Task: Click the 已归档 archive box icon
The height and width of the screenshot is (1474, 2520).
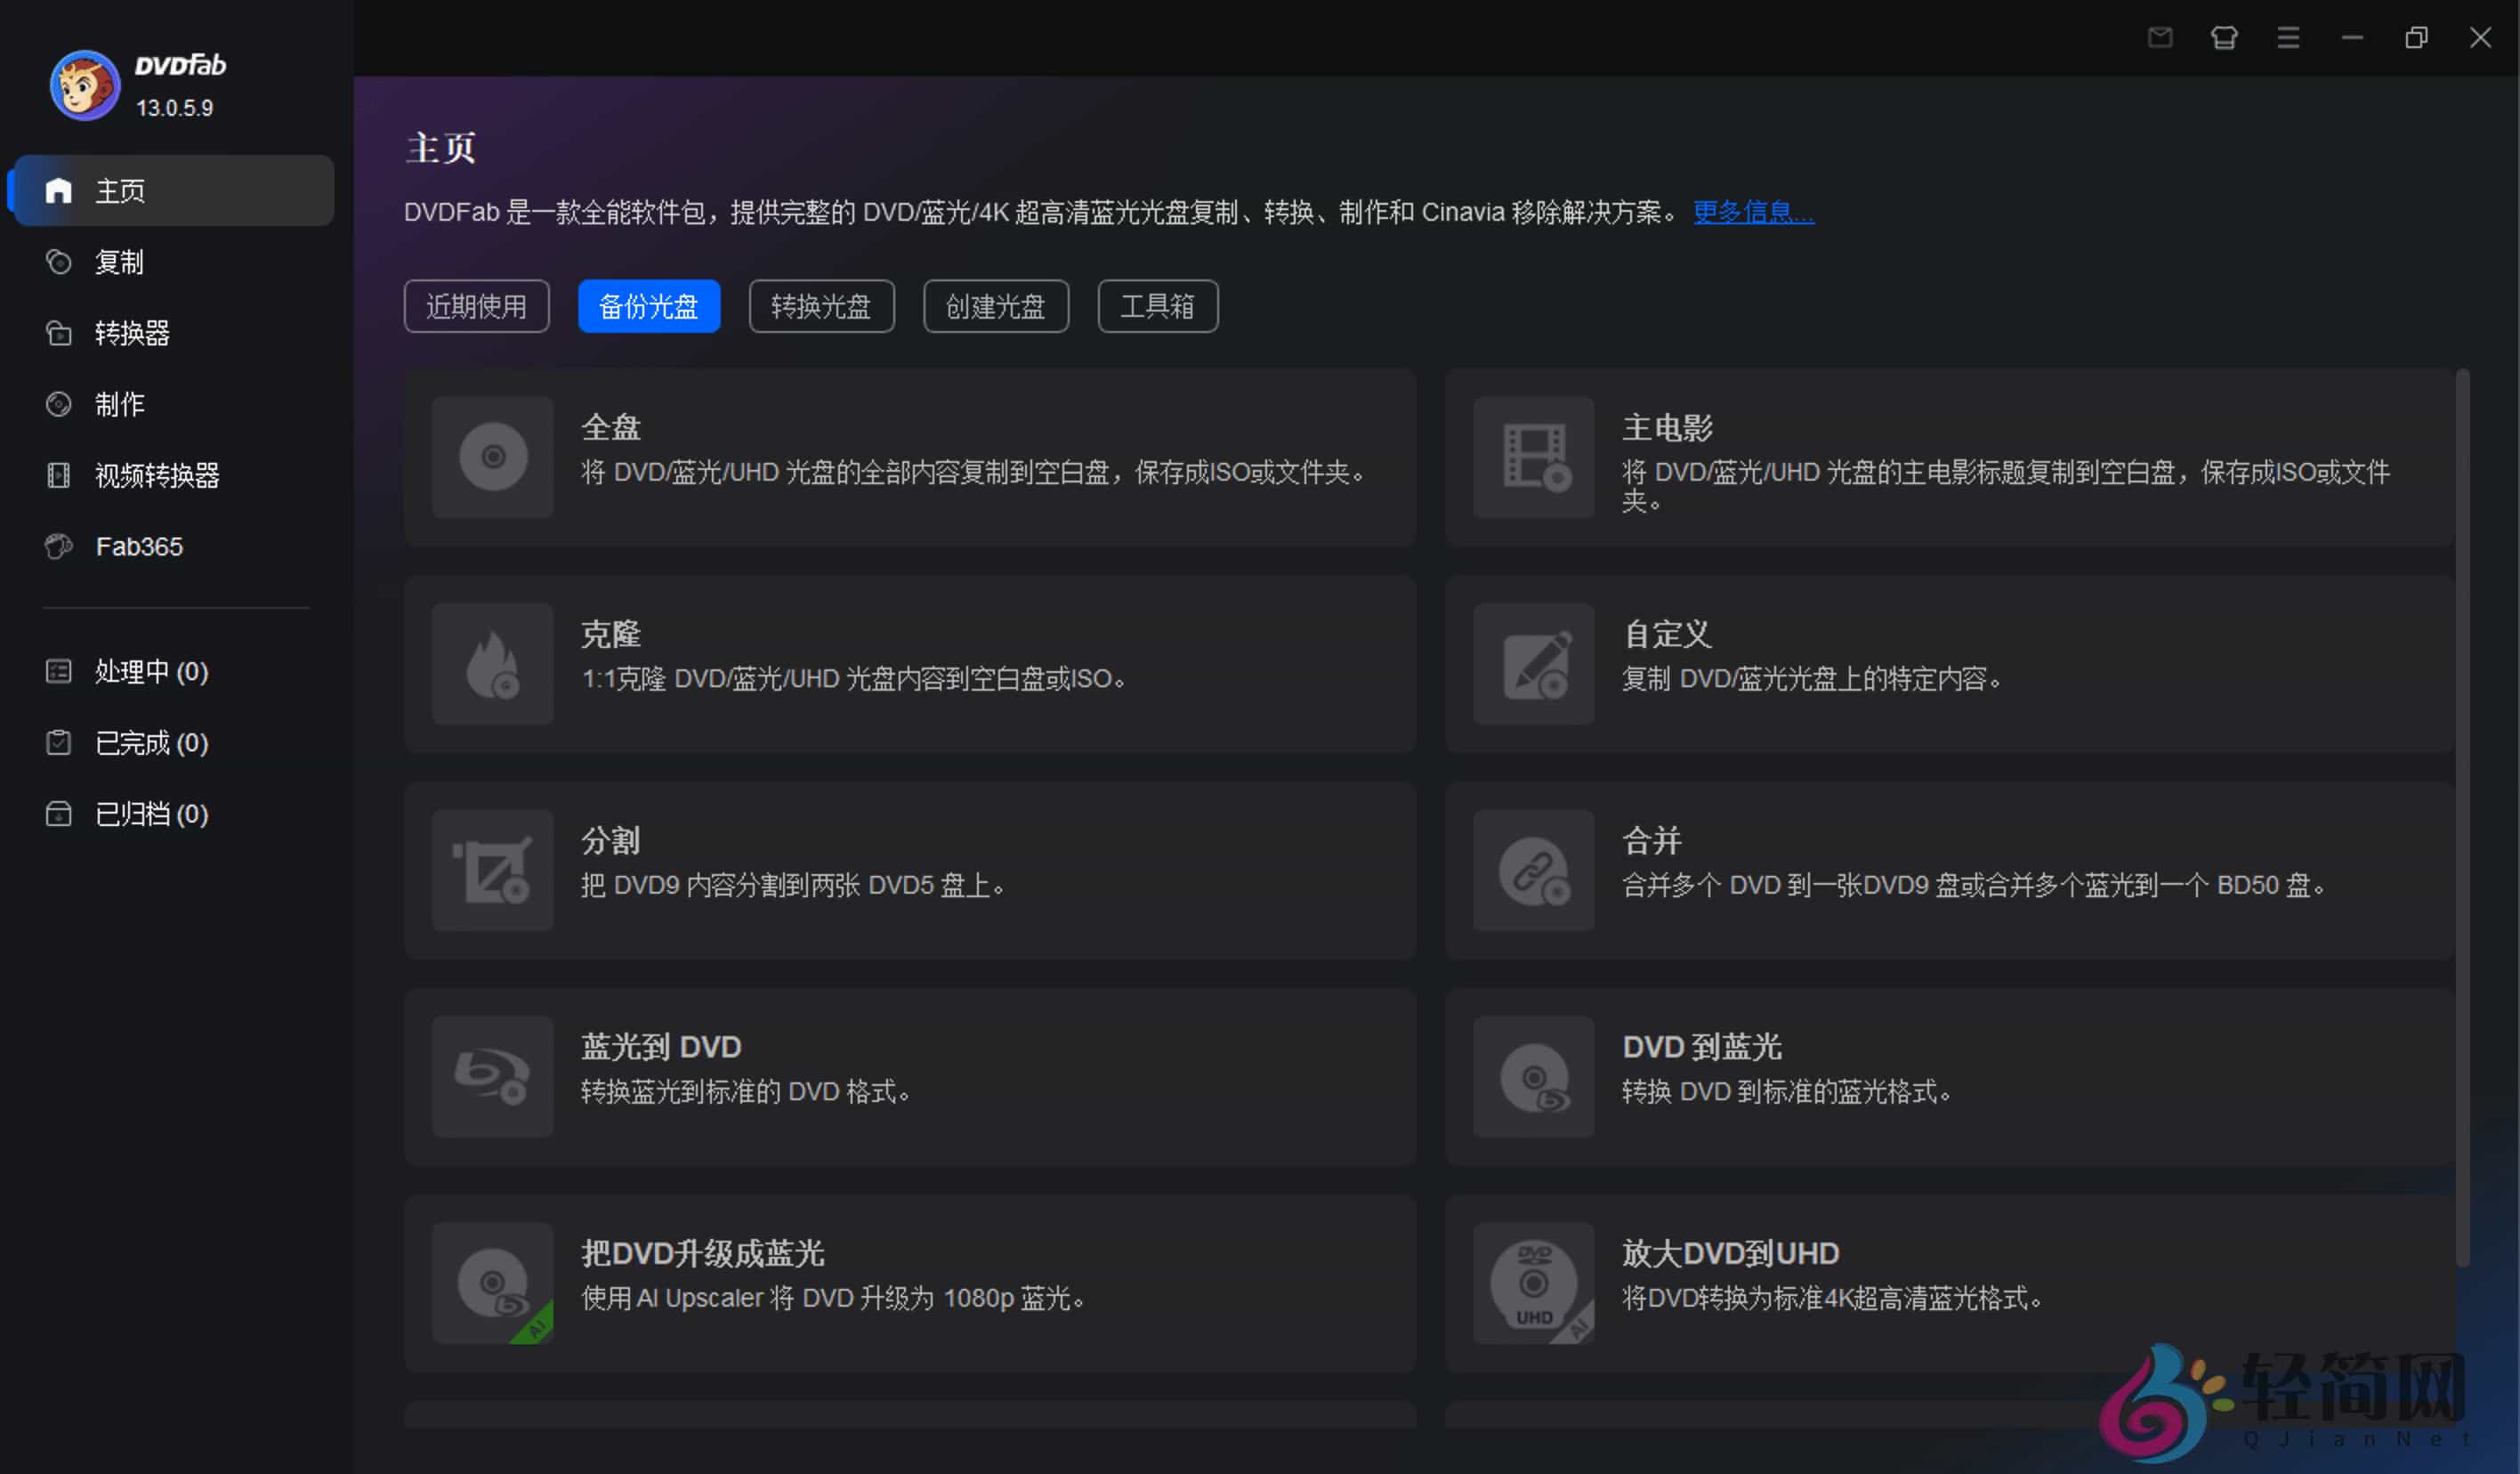Action: (59, 814)
